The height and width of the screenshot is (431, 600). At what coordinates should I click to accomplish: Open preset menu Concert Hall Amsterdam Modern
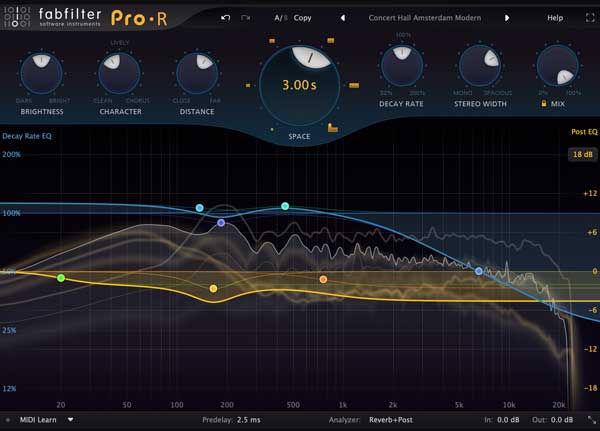click(425, 18)
